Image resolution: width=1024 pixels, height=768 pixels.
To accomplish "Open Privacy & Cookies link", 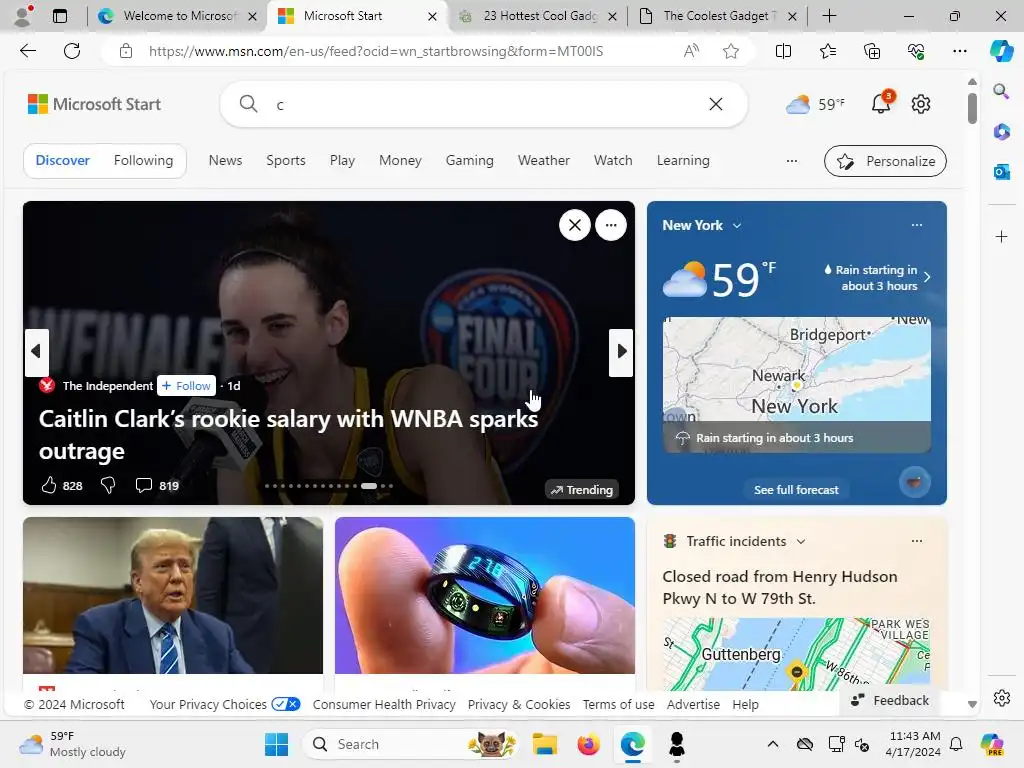I will click(519, 705).
